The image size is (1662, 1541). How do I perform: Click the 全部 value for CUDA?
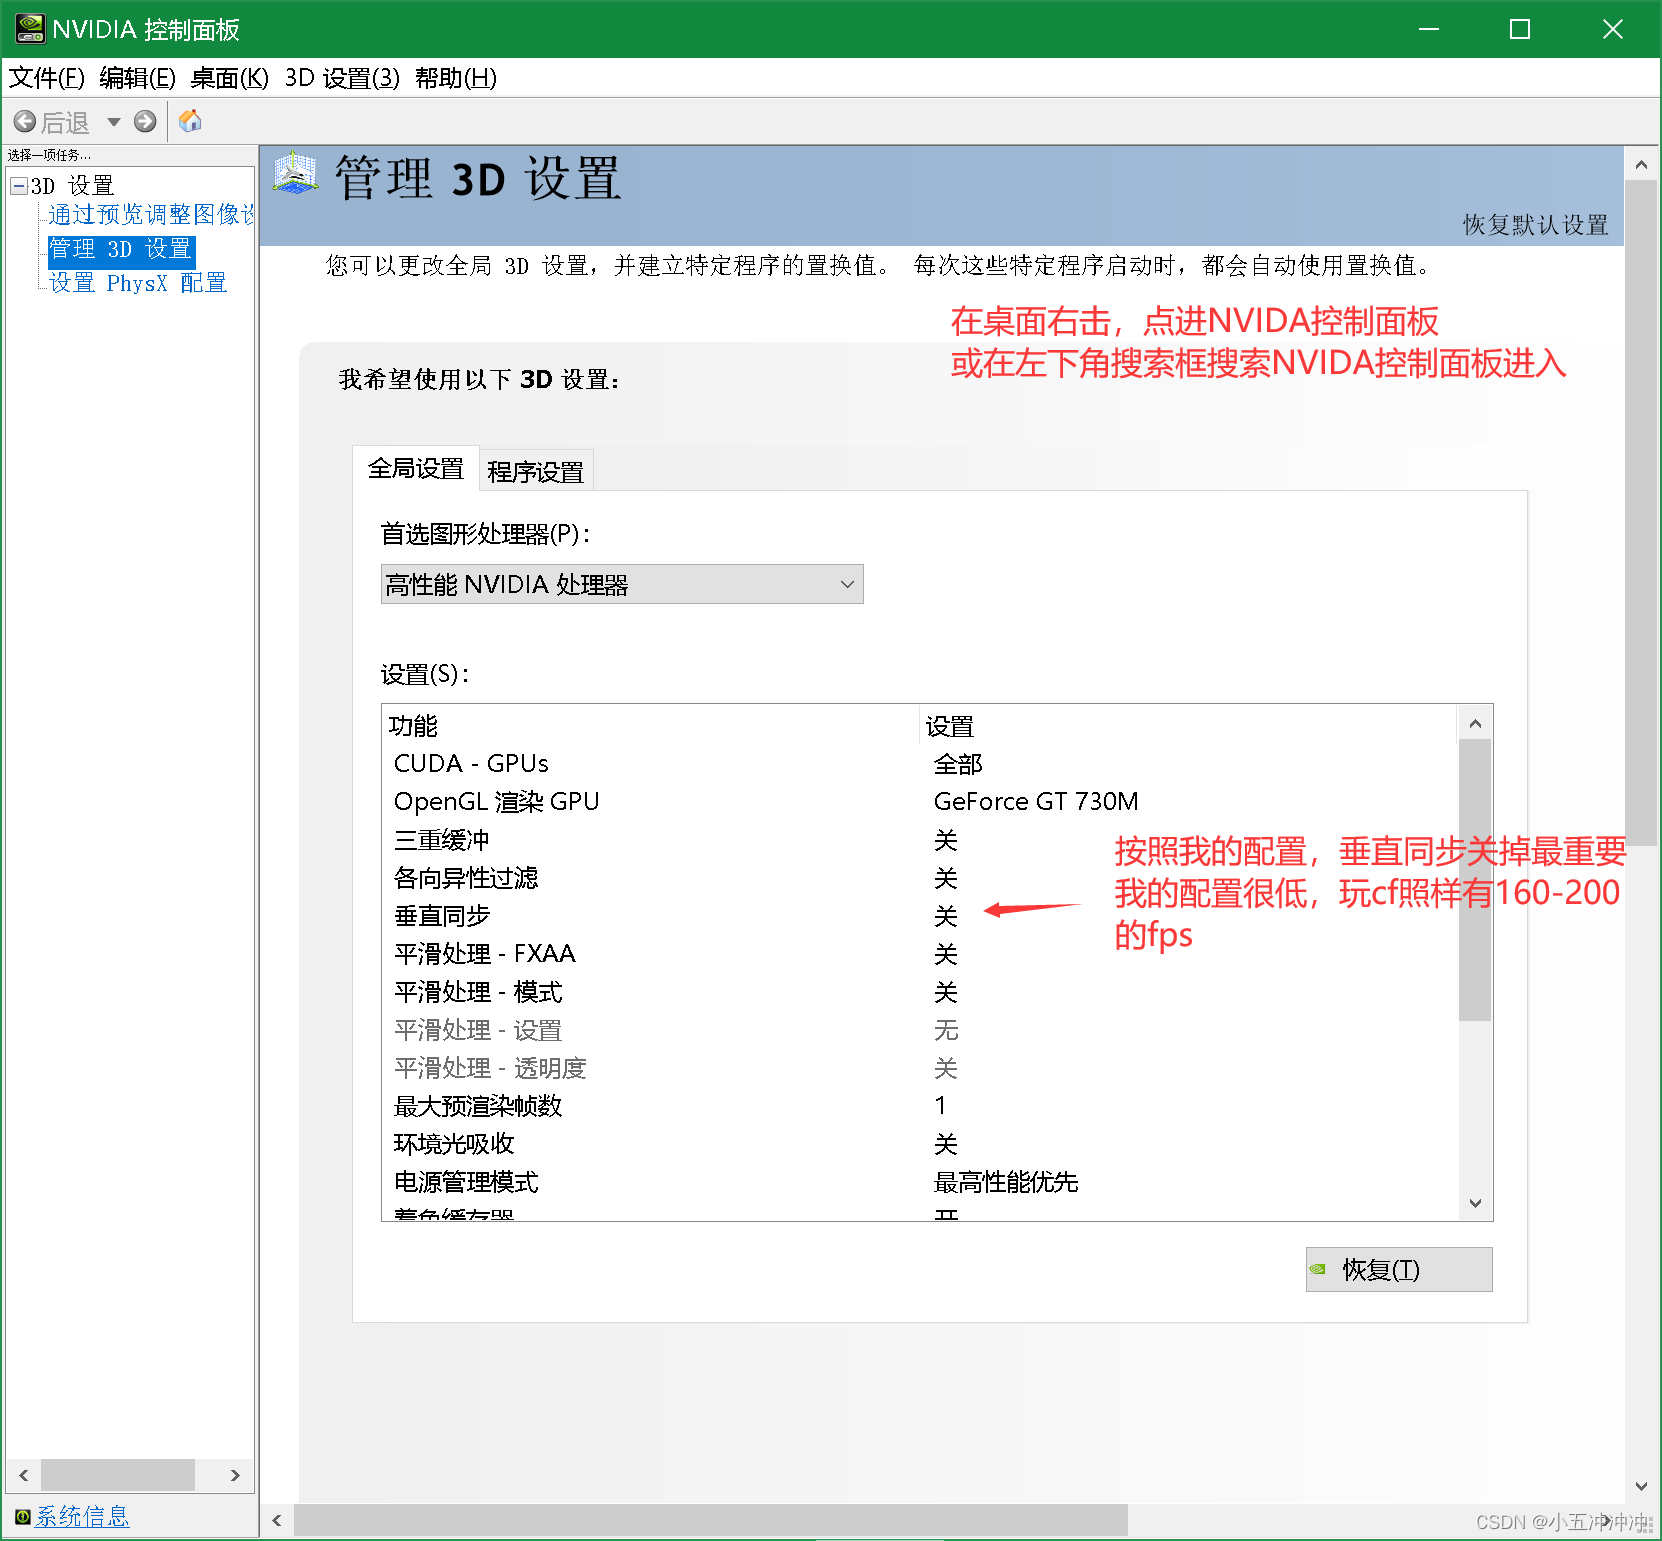point(958,764)
